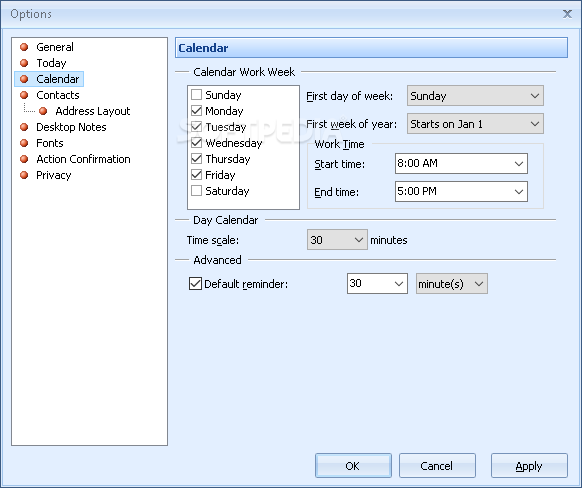Open the First day of week dropdown
Viewport: 582px width, 488px height.
[x=475, y=96]
